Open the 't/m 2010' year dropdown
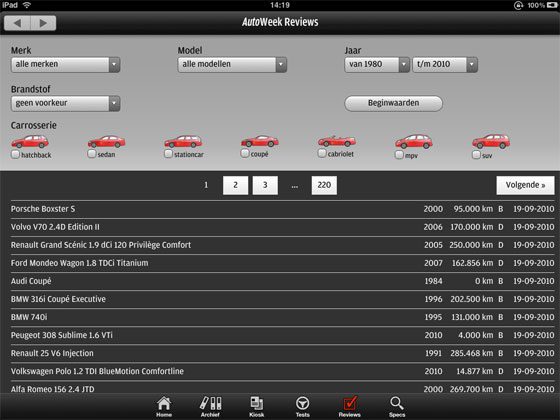560x420 pixels. pos(445,65)
